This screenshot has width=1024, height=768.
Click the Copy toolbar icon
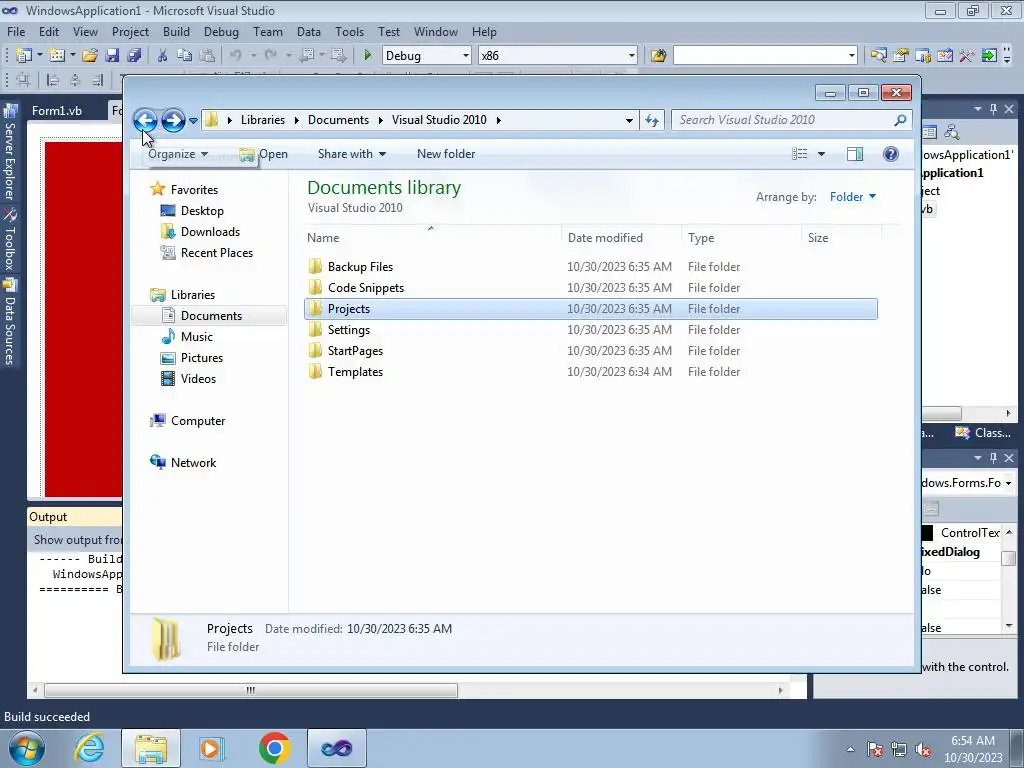pos(185,56)
